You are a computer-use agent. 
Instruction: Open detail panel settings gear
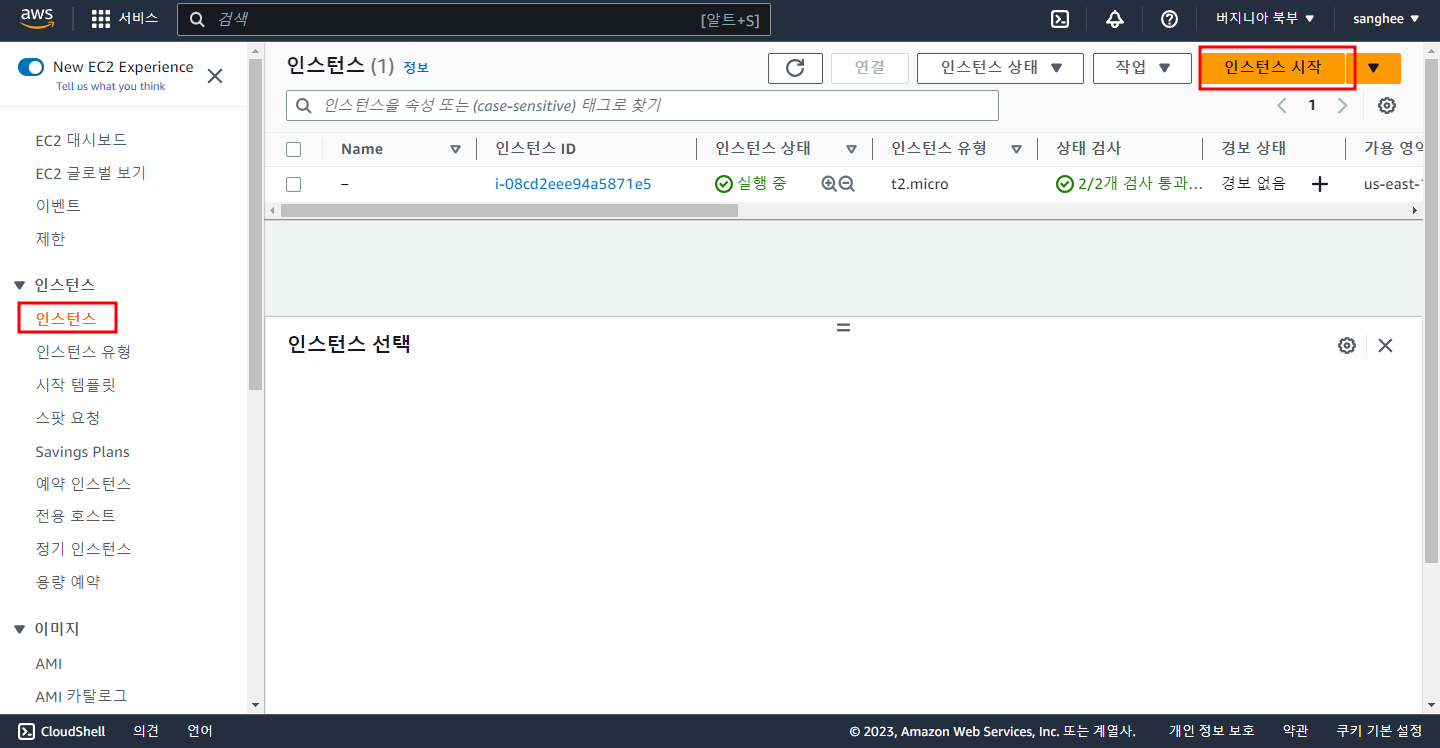pyautogui.click(x=1347, y=345)
